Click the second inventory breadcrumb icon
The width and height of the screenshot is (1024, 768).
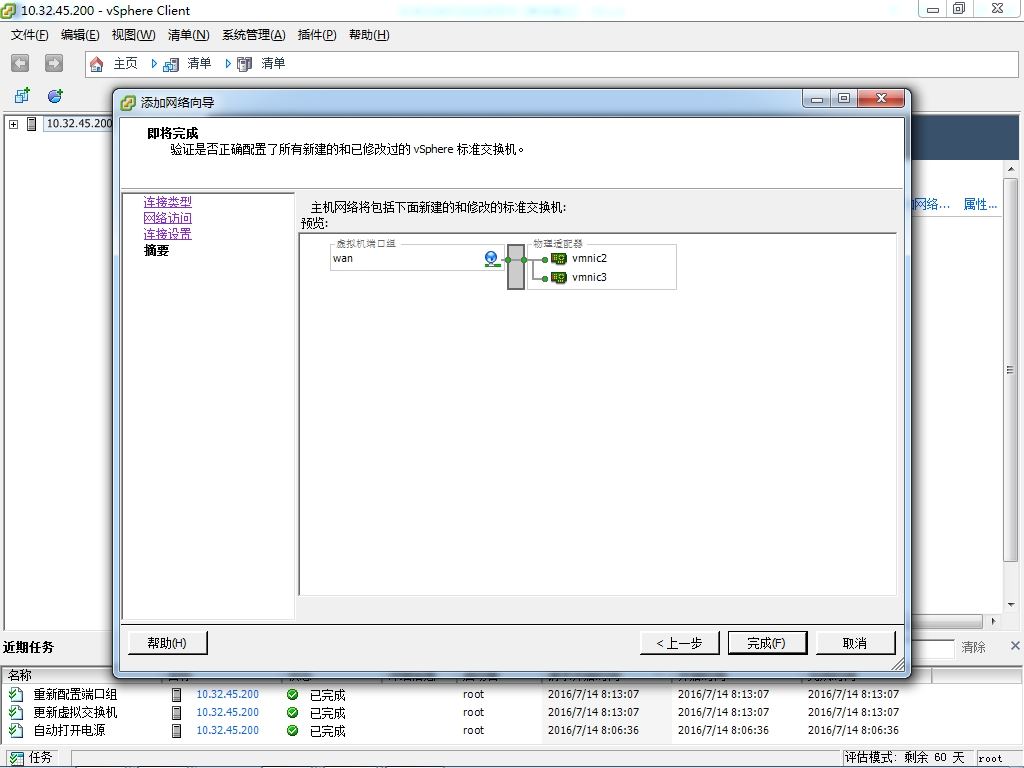(x=245, y=64)
